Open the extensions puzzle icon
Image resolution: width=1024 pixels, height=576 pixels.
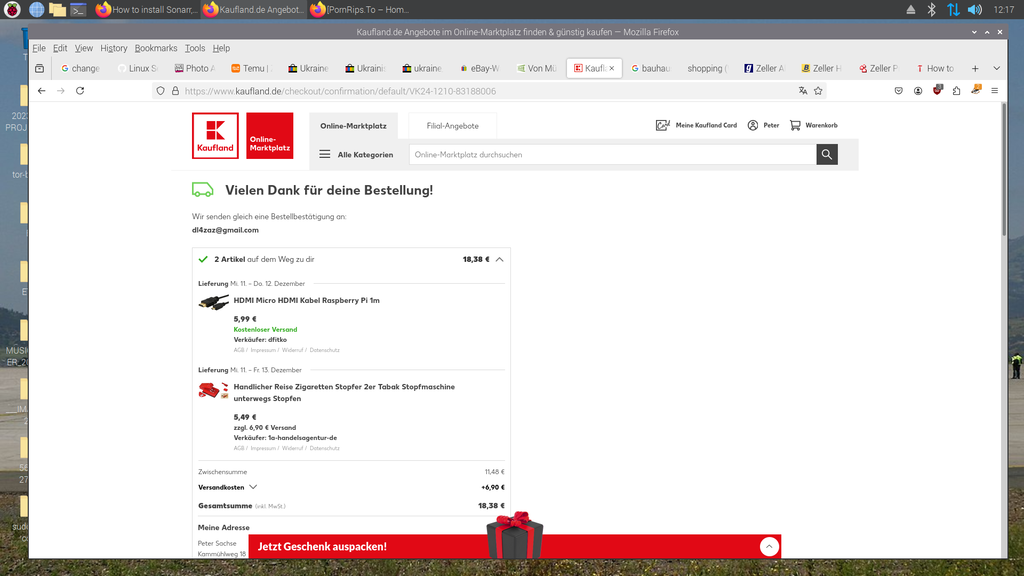[957, 91]
